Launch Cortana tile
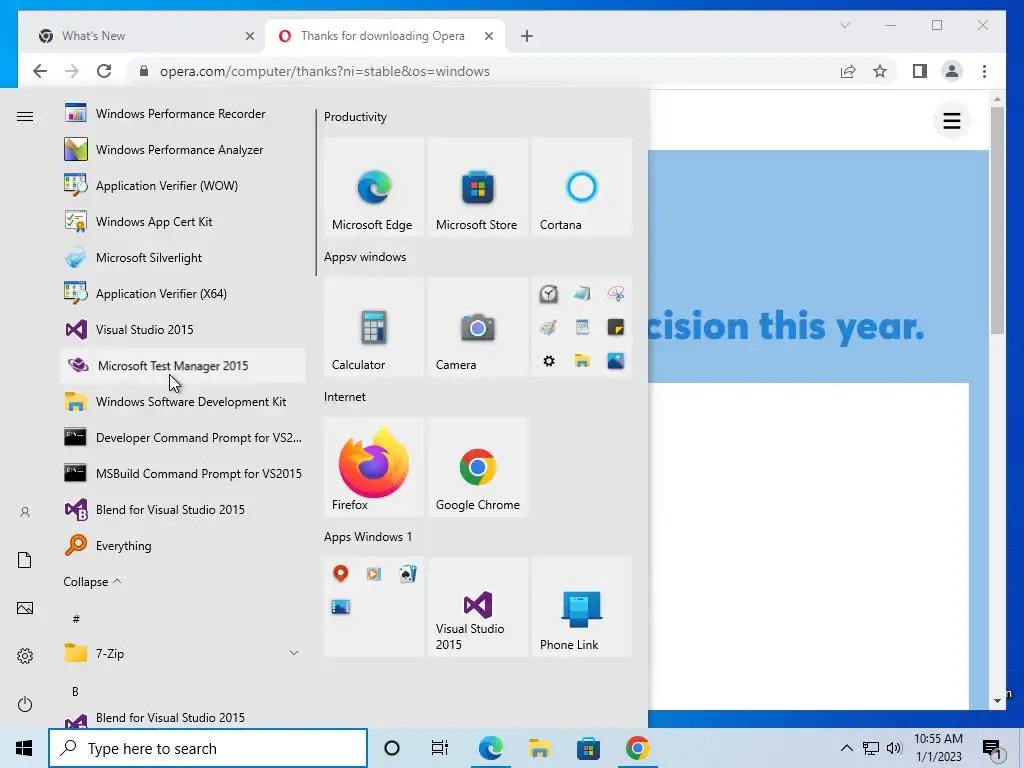Image resolution: width=1024 pixels, height=768 pixels. click(581, 187)
